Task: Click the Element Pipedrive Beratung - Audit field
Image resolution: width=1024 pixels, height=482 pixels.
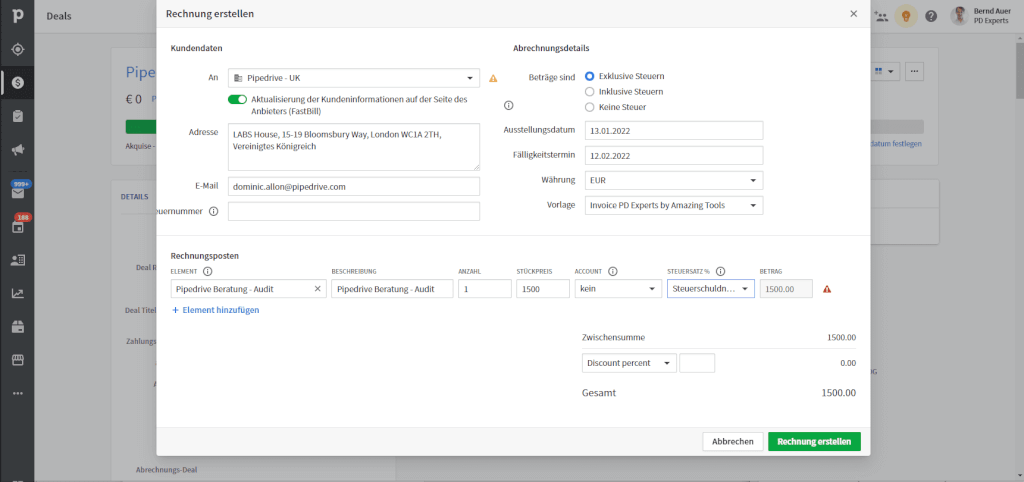Action: (x=249, y=289)
